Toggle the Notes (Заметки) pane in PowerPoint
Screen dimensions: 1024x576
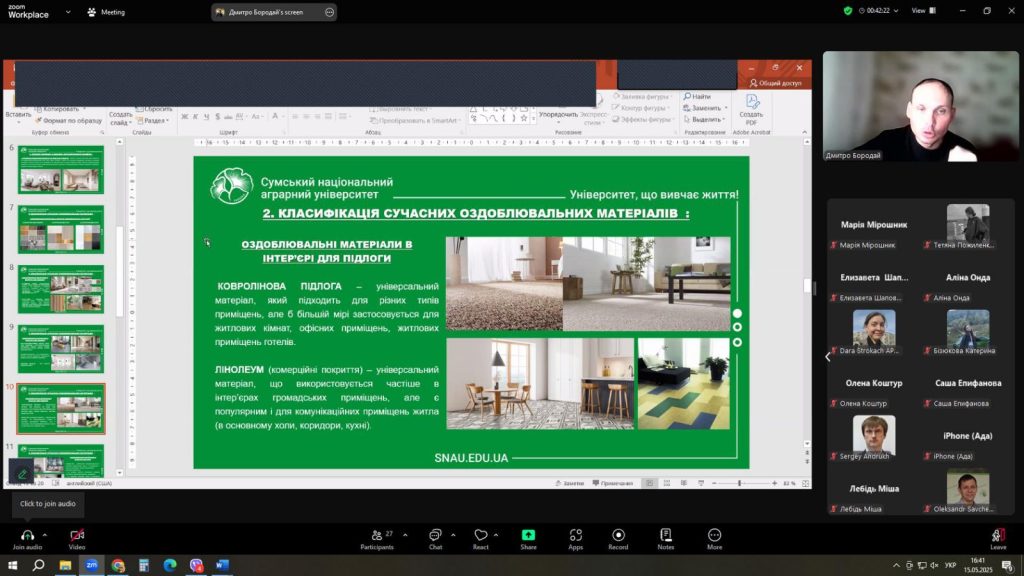[569, 483]
